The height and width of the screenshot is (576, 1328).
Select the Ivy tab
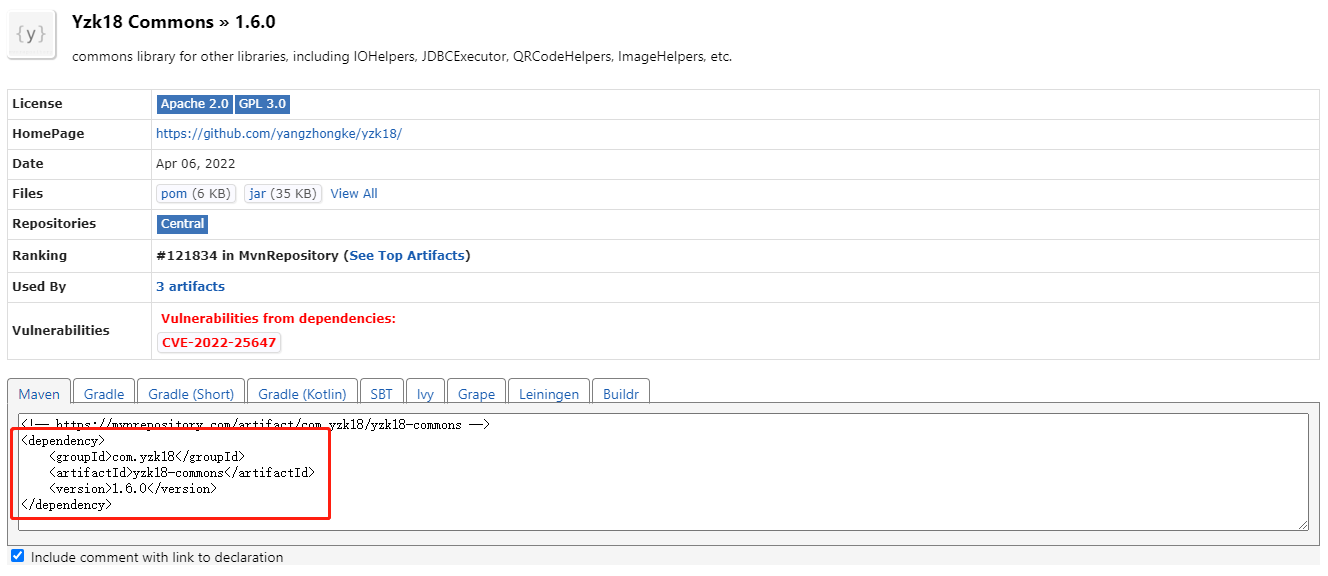click(x=425, y=394)
